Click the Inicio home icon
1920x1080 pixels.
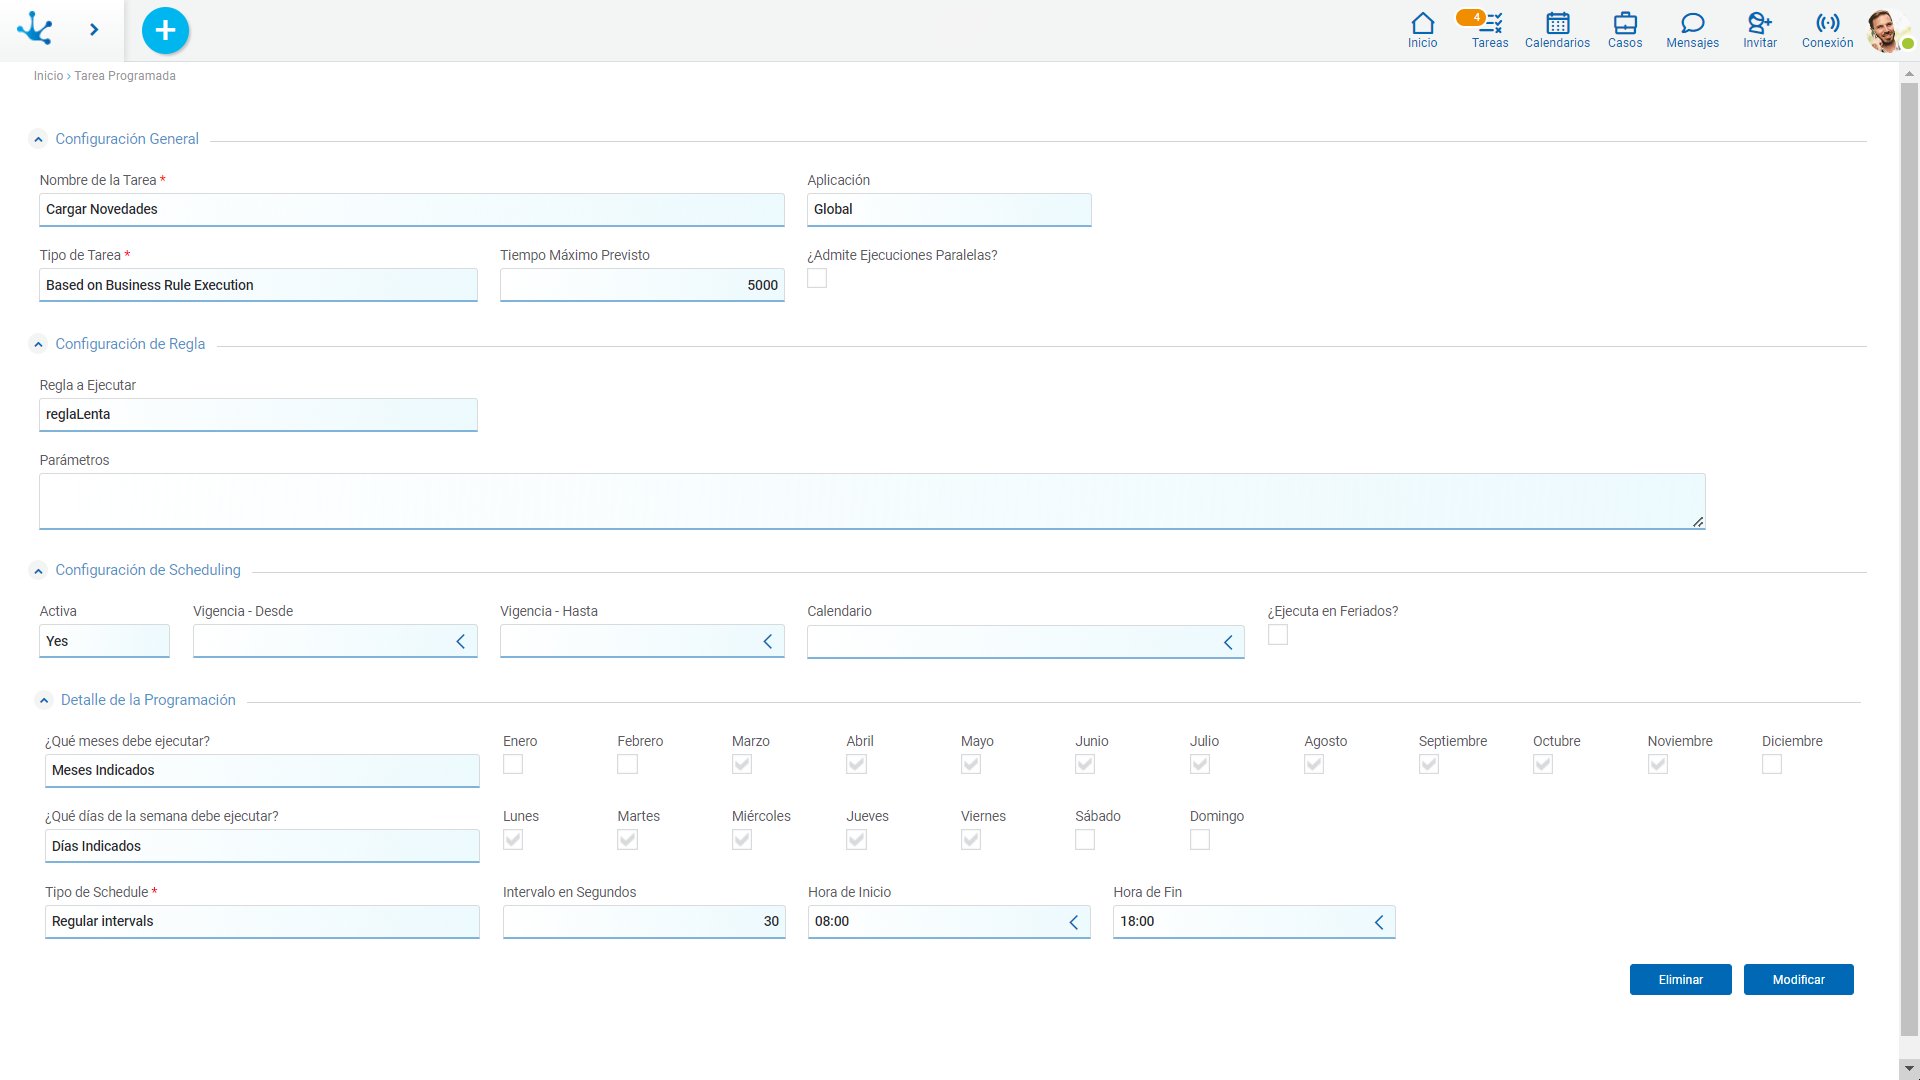(x=1424, y=28)
